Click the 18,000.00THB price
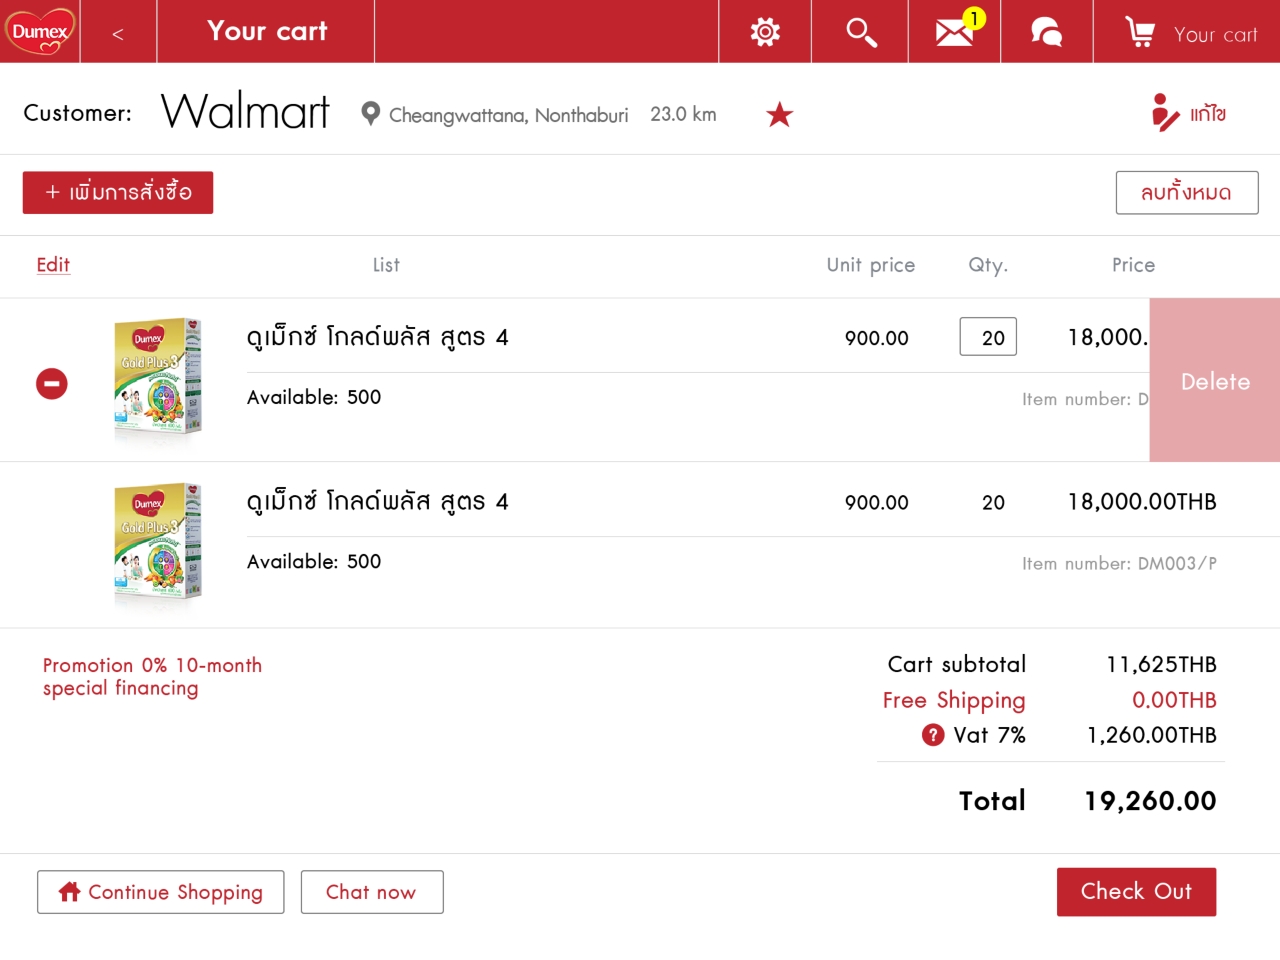Image resolution: width=1280 pixels, height=960 pixels. (1142, 501)
